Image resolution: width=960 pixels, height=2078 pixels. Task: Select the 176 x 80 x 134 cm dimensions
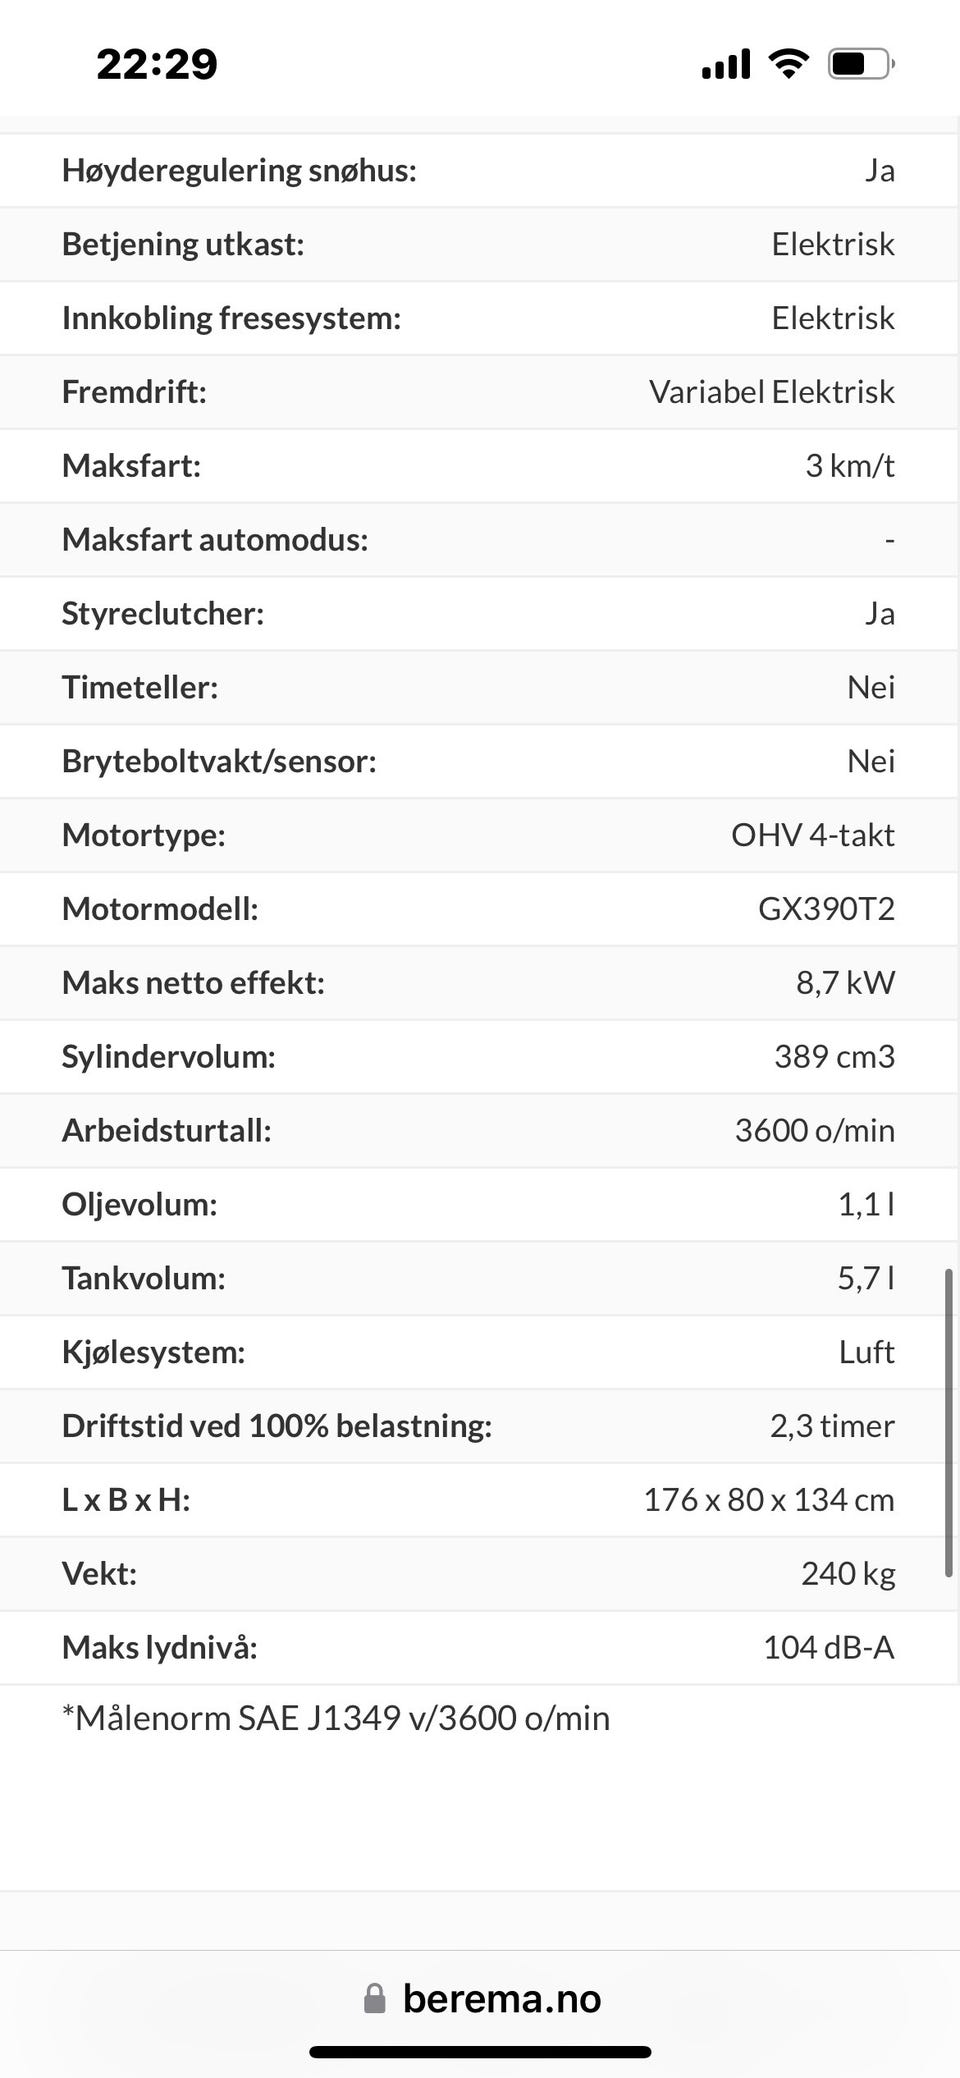768,1500
